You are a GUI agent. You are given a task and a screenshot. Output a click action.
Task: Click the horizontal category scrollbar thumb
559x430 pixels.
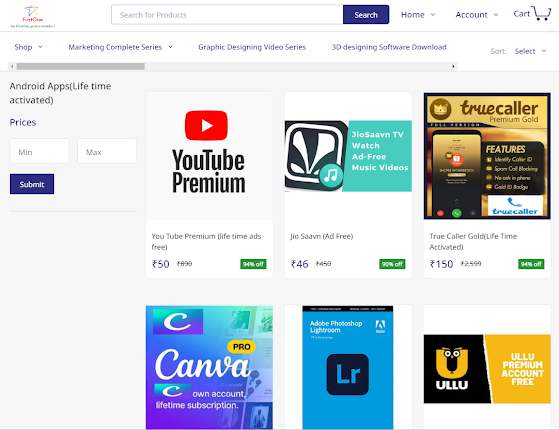click(81, 66)
